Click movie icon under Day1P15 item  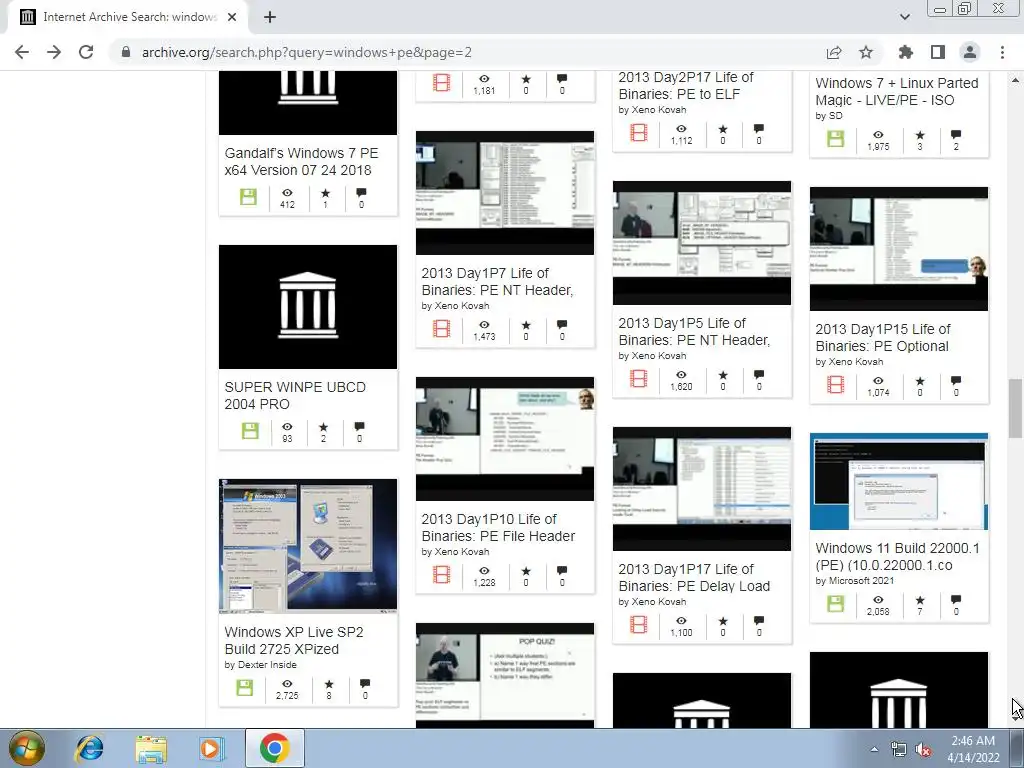(836, 385)
